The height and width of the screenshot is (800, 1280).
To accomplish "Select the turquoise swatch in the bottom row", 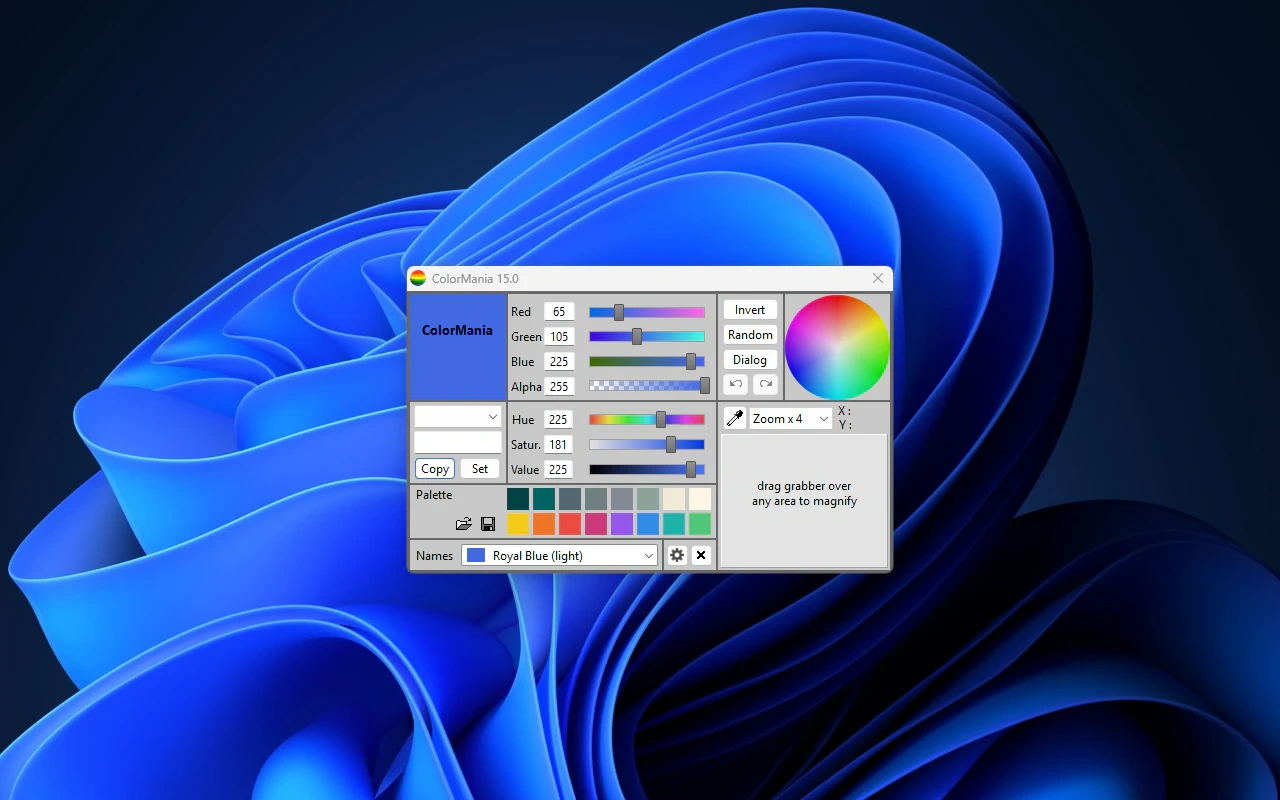I will click(674, 524).
